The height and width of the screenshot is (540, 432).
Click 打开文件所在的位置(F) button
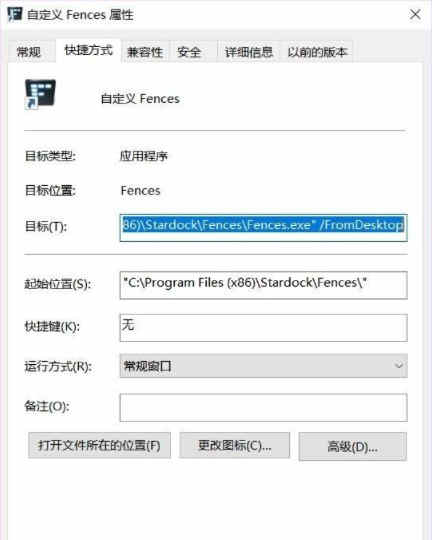click(99, 446)
